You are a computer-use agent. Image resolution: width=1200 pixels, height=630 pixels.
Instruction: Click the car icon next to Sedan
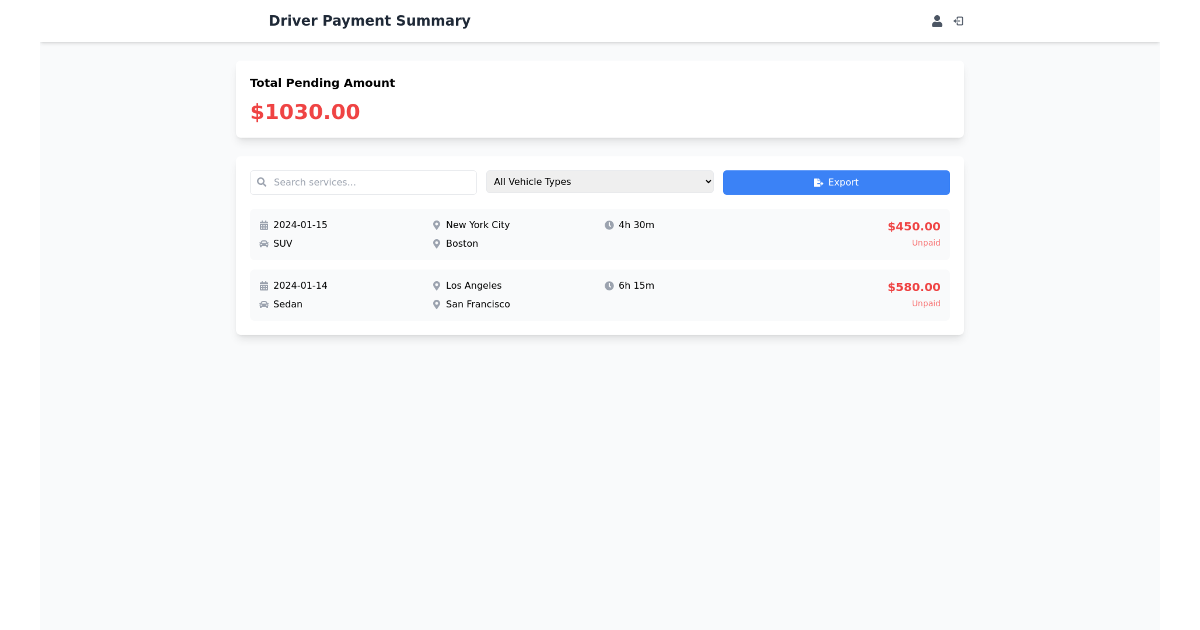click(x=264, y=304)
